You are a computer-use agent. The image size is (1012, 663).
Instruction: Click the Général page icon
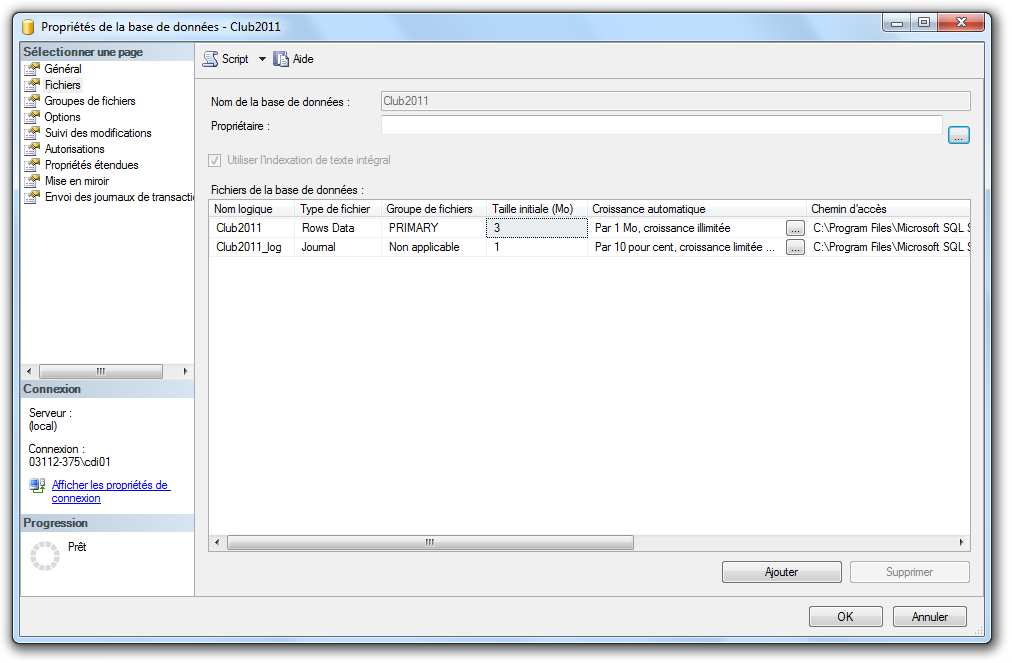click(31, 69)
